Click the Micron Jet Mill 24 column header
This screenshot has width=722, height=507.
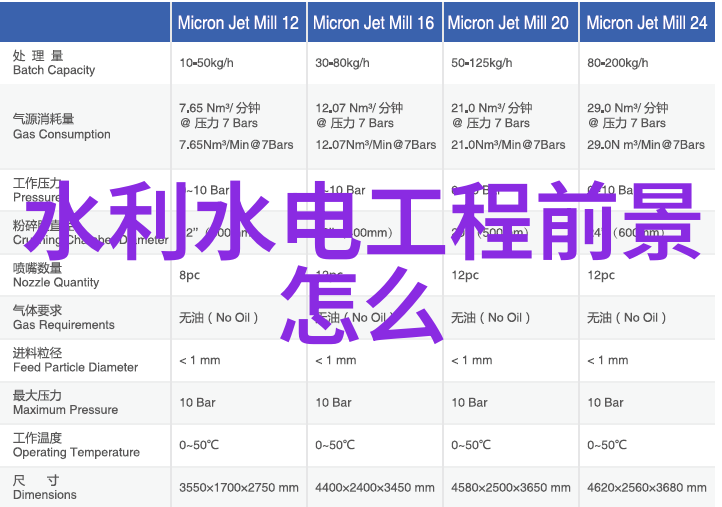coord(646,23)
